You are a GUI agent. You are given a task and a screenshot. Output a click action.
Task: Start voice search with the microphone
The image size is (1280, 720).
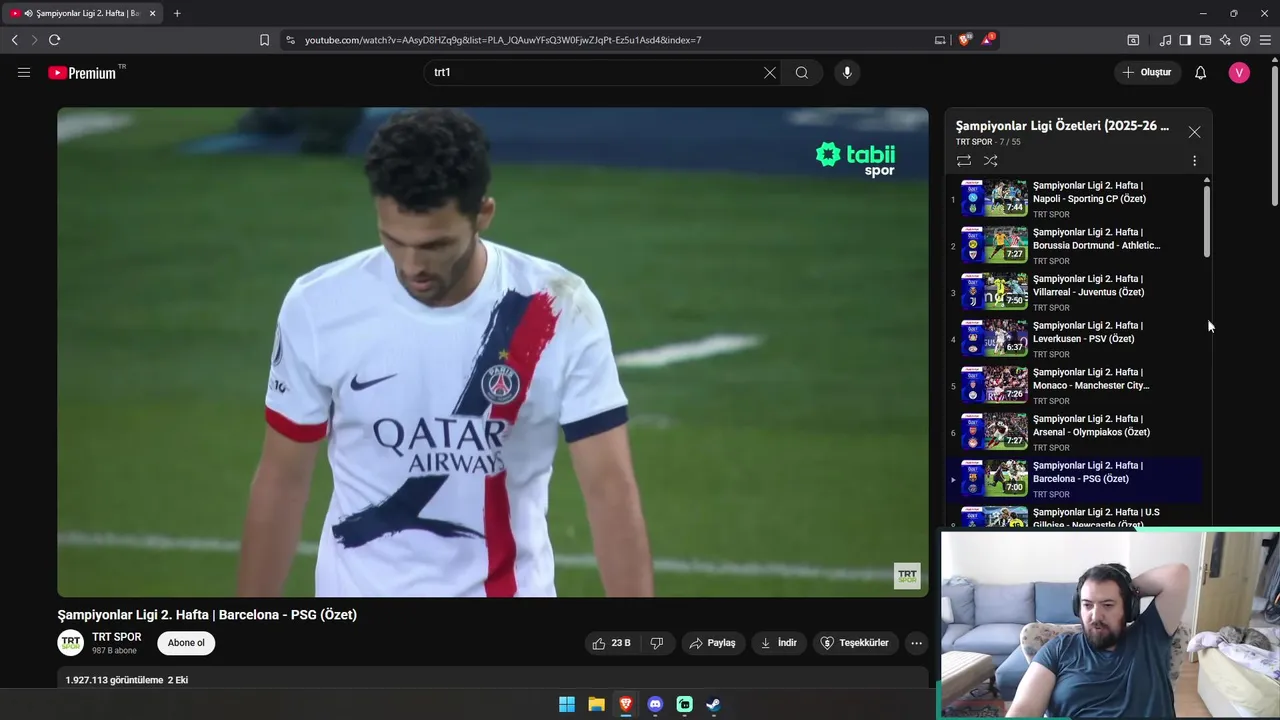pyautogui.click(x=847, y=72)
